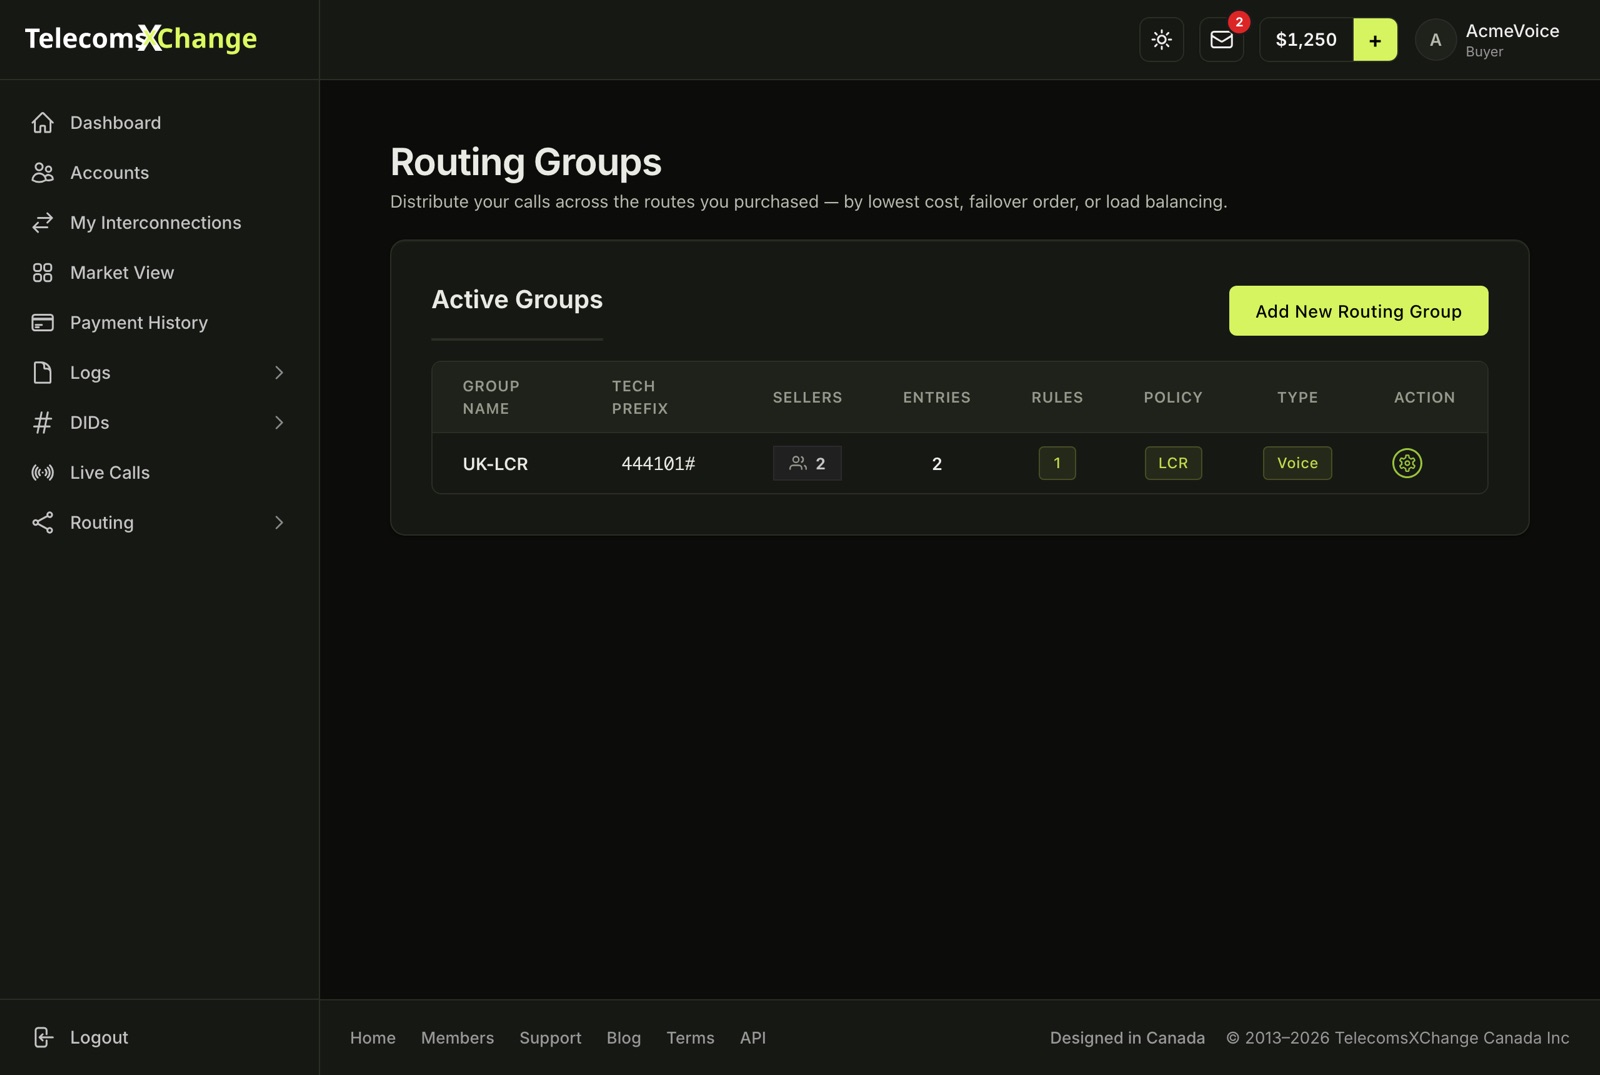
Task: Click the Action column header
Action: pyautogui.click(x=1424, y=397)
